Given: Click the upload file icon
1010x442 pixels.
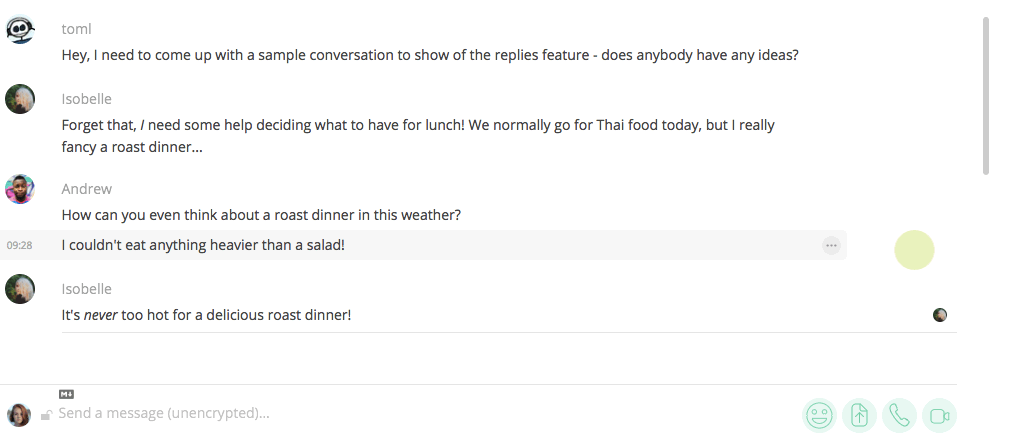Looking at the screenshot, I should pos(859,416).
